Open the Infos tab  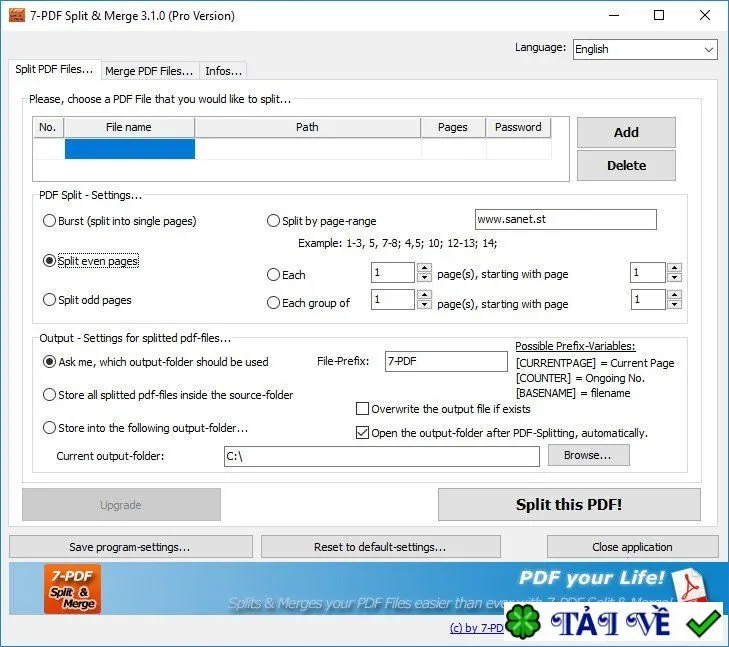click(224, 71)
